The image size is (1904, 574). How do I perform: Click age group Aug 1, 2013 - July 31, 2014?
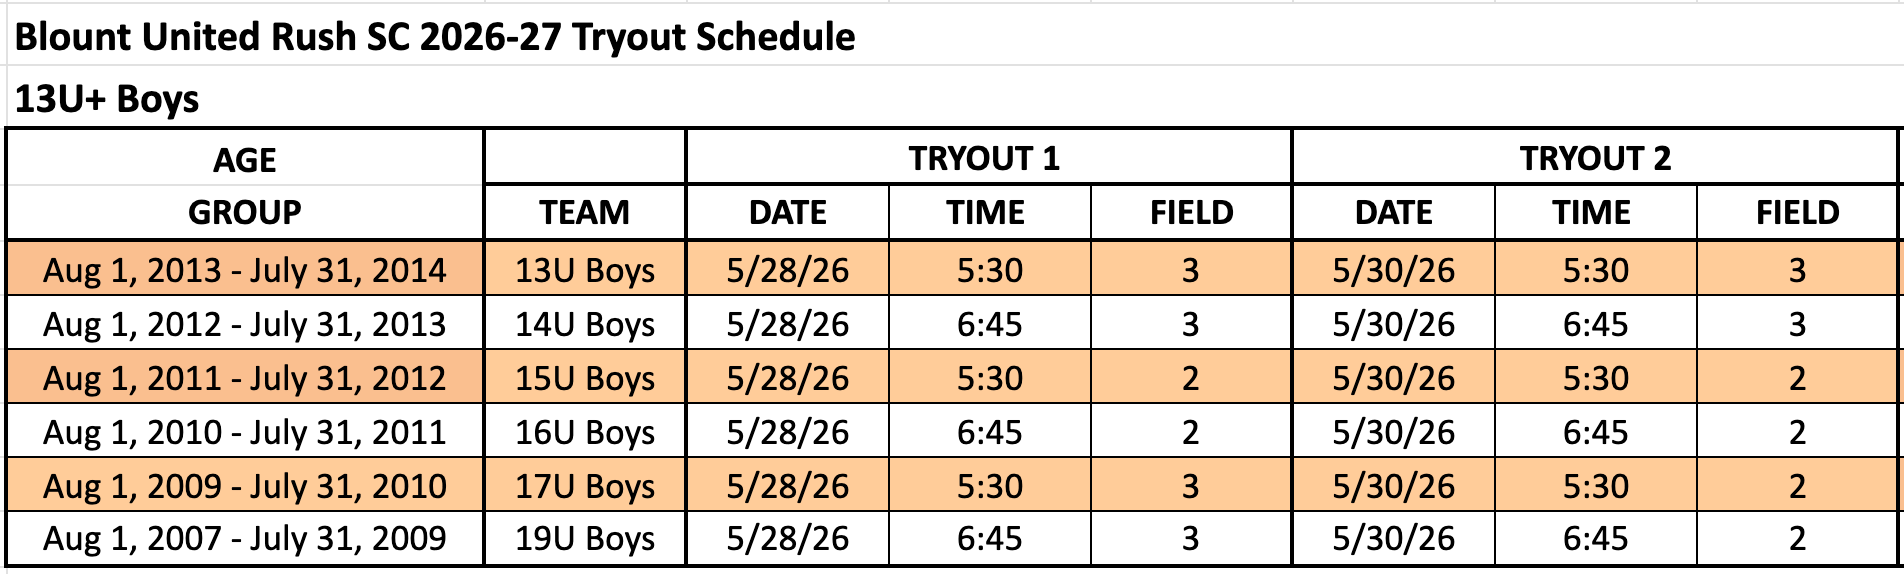245,269
